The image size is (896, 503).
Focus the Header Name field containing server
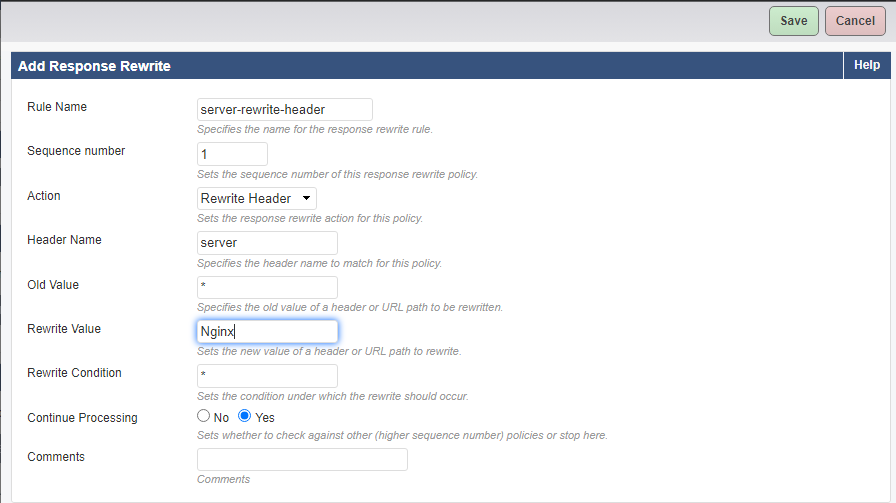point(267,243)
